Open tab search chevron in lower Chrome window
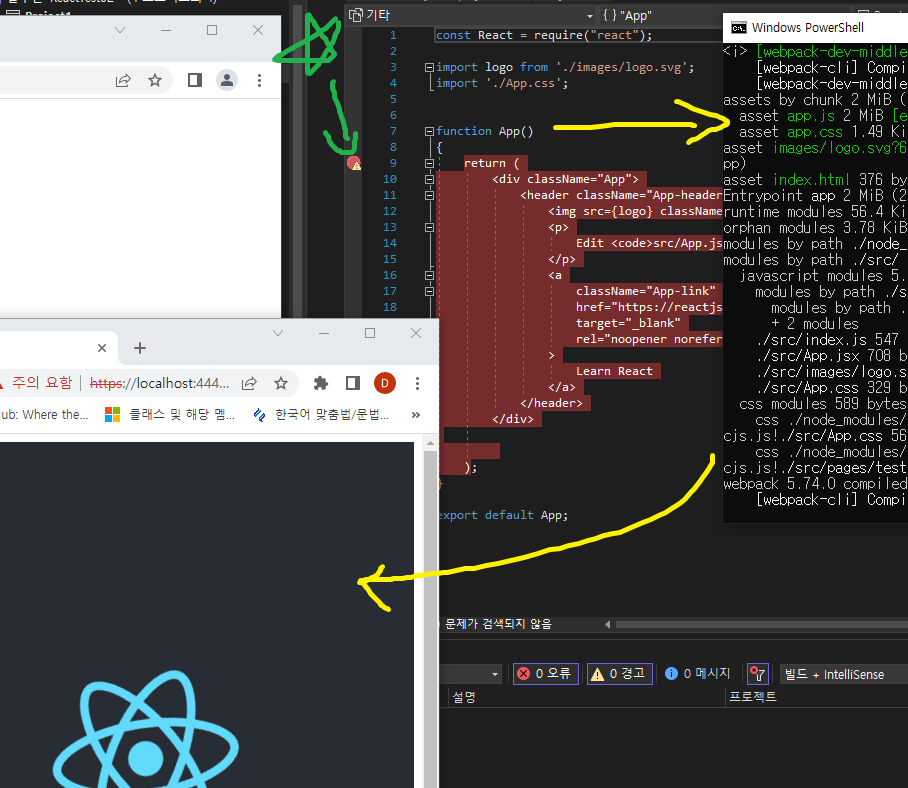 pos(278,333)
